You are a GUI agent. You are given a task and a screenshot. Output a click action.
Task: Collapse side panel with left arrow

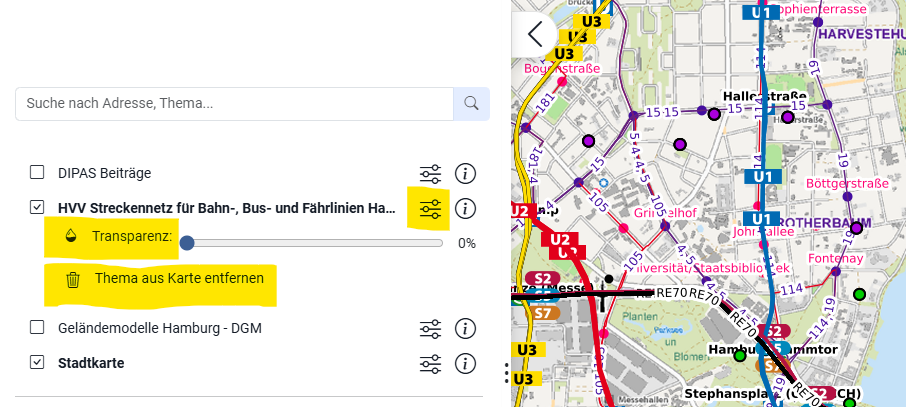(x=535, y=34)
